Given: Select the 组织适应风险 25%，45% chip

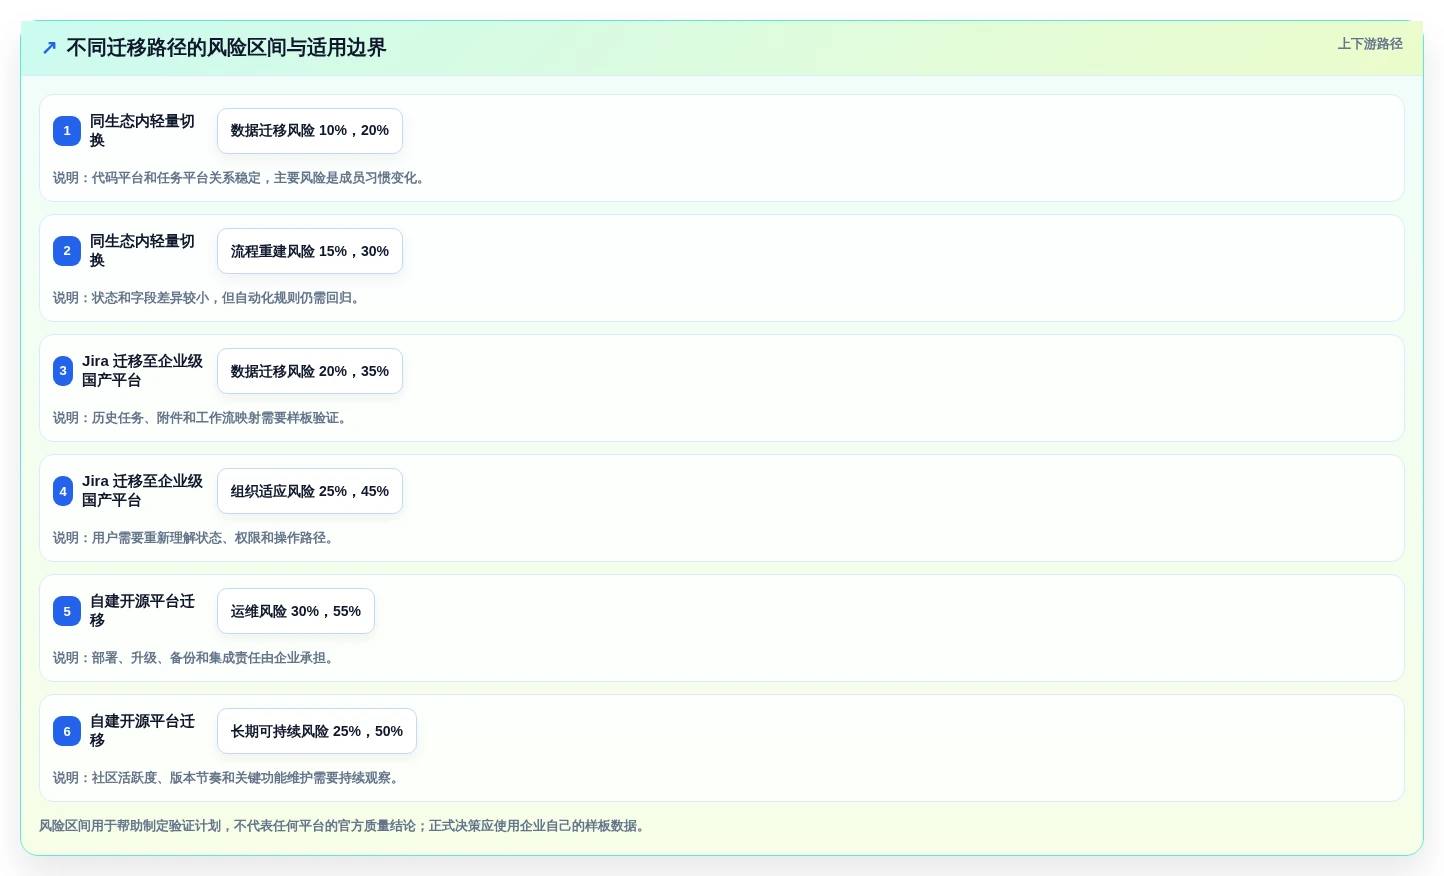Looking at the screenshot, I should [310, 491].
